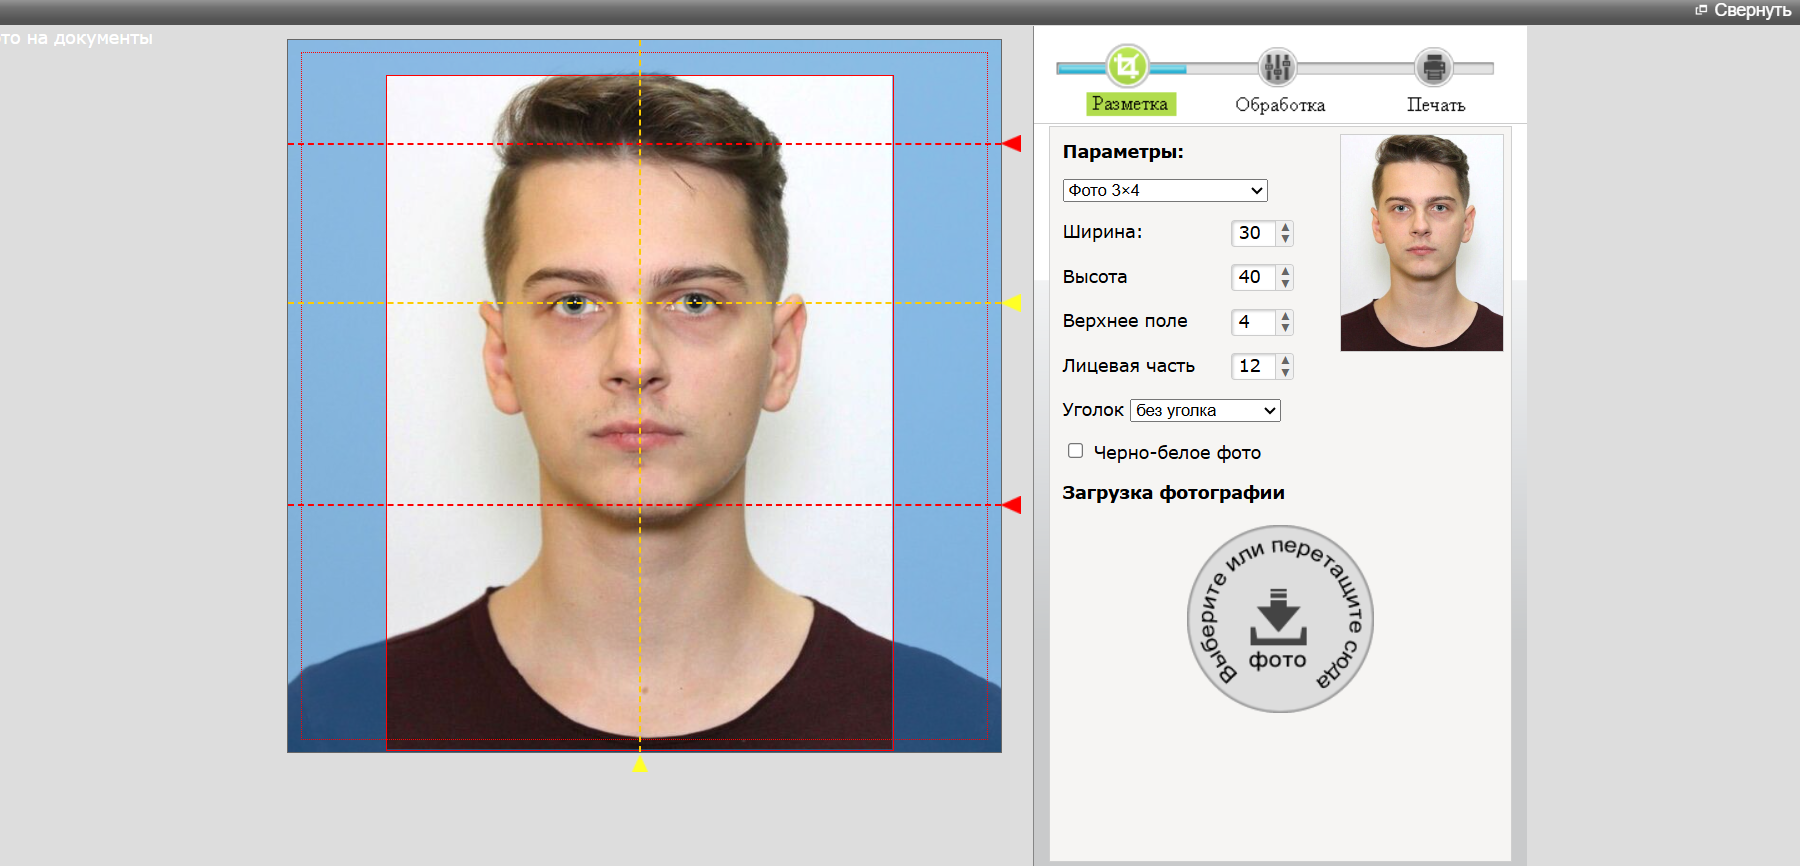Open the Печать printer step icon
Viewport: 1800px width, 866px height.
pyautogui.click(x=1434, y=67)
